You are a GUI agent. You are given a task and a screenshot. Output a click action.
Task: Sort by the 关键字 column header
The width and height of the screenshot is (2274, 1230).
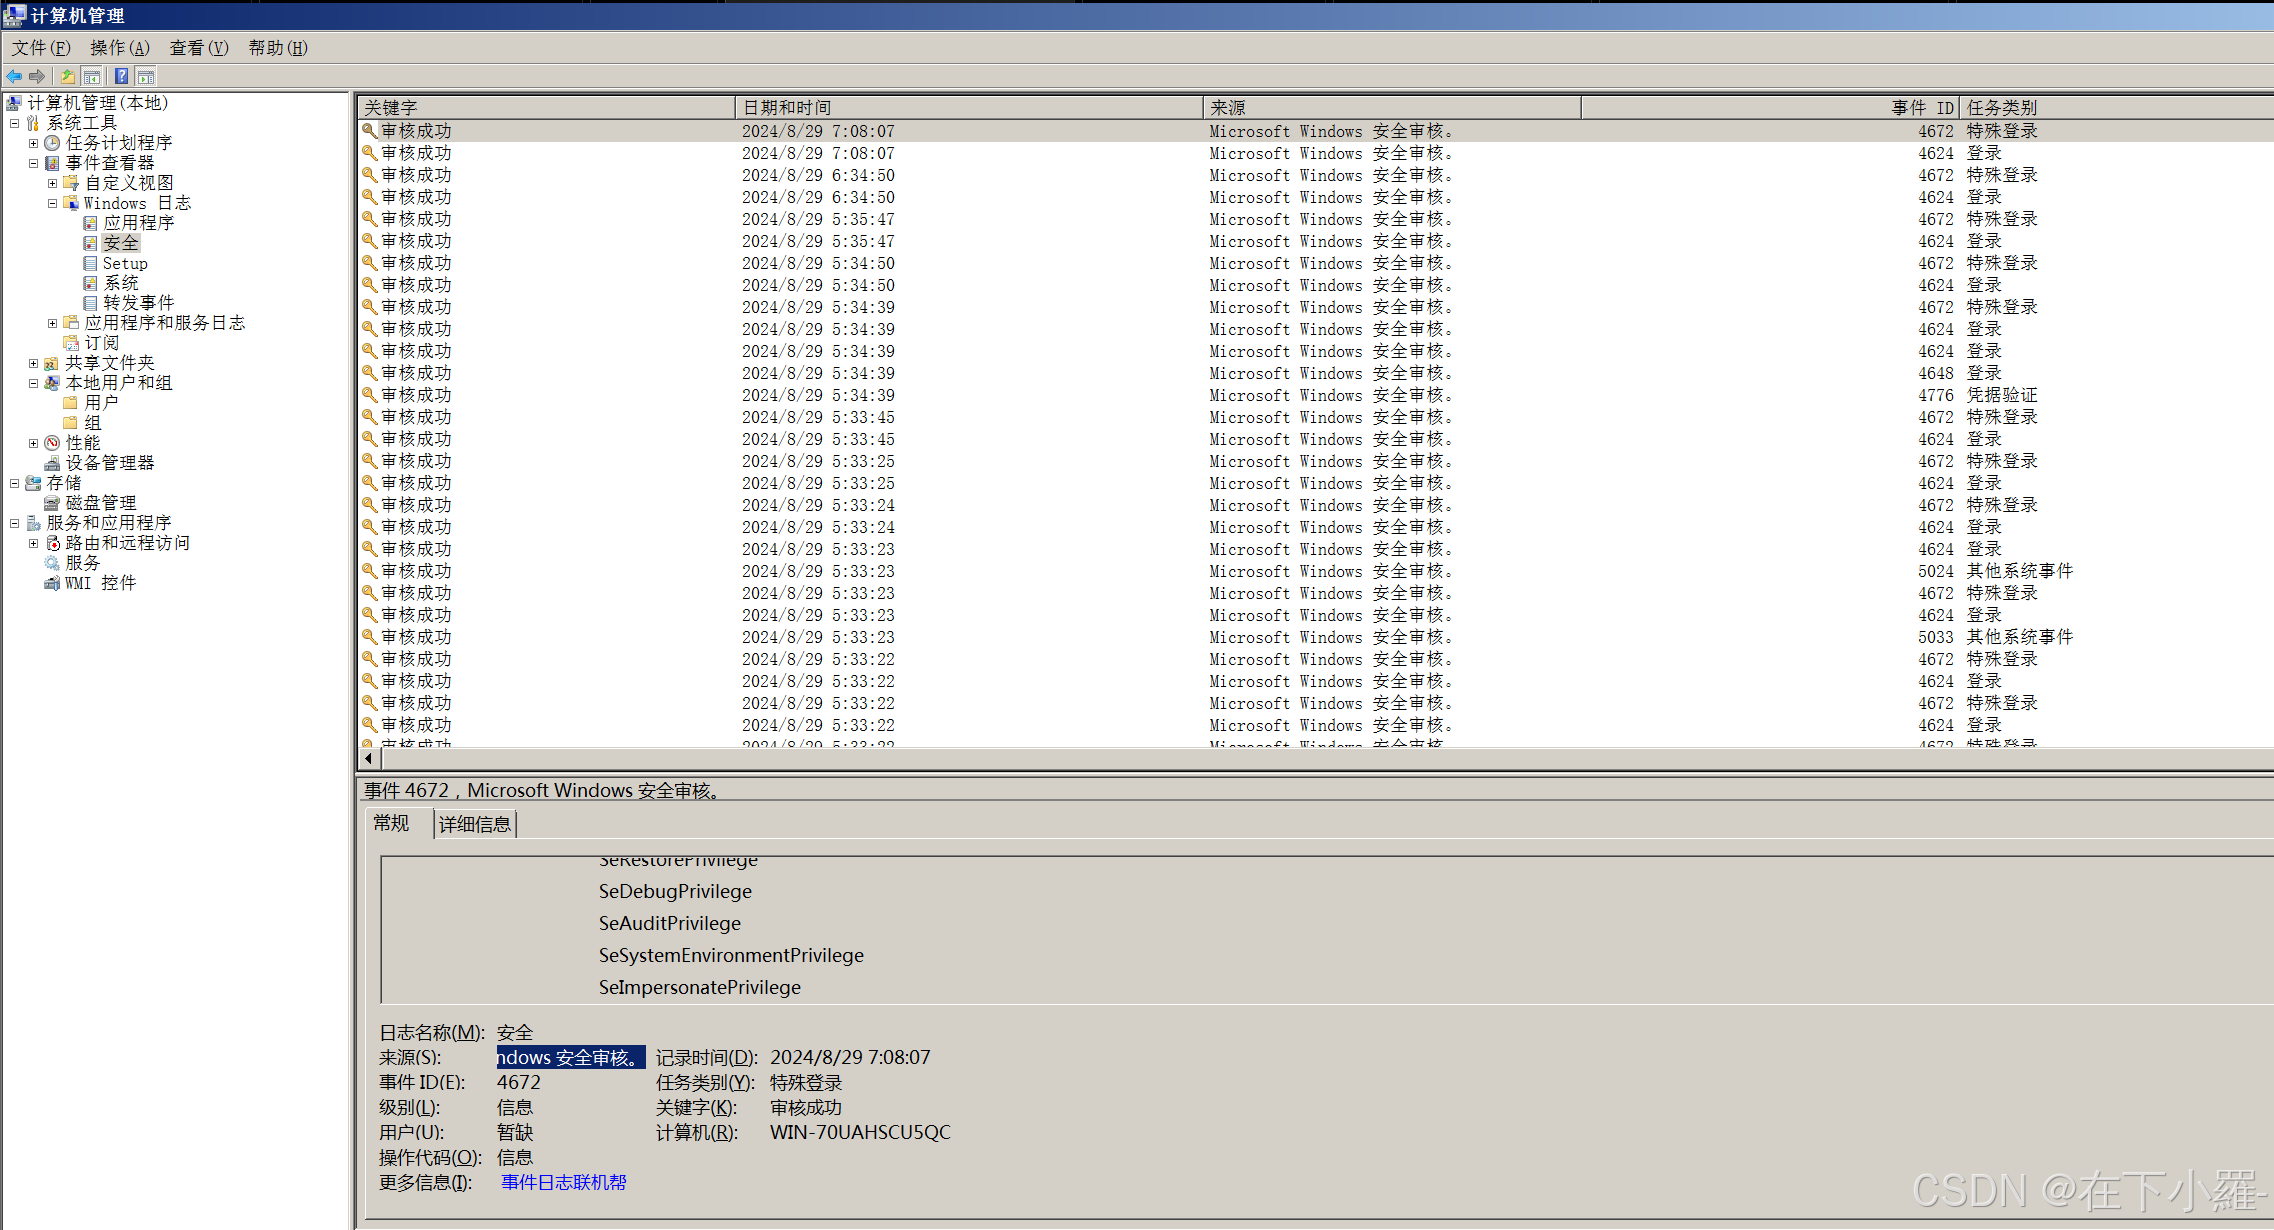pos(547,107)
